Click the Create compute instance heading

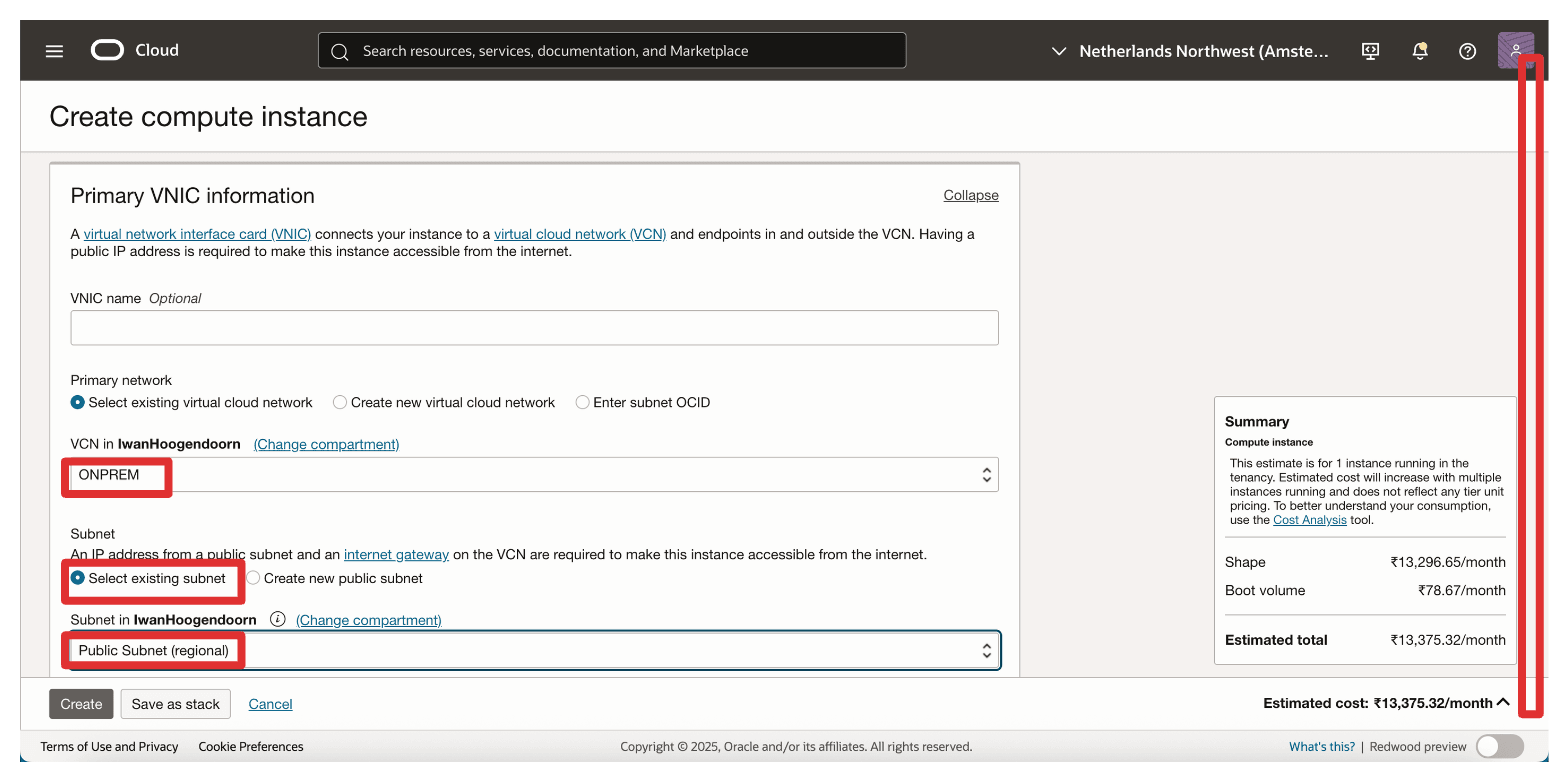pos(208,117)
